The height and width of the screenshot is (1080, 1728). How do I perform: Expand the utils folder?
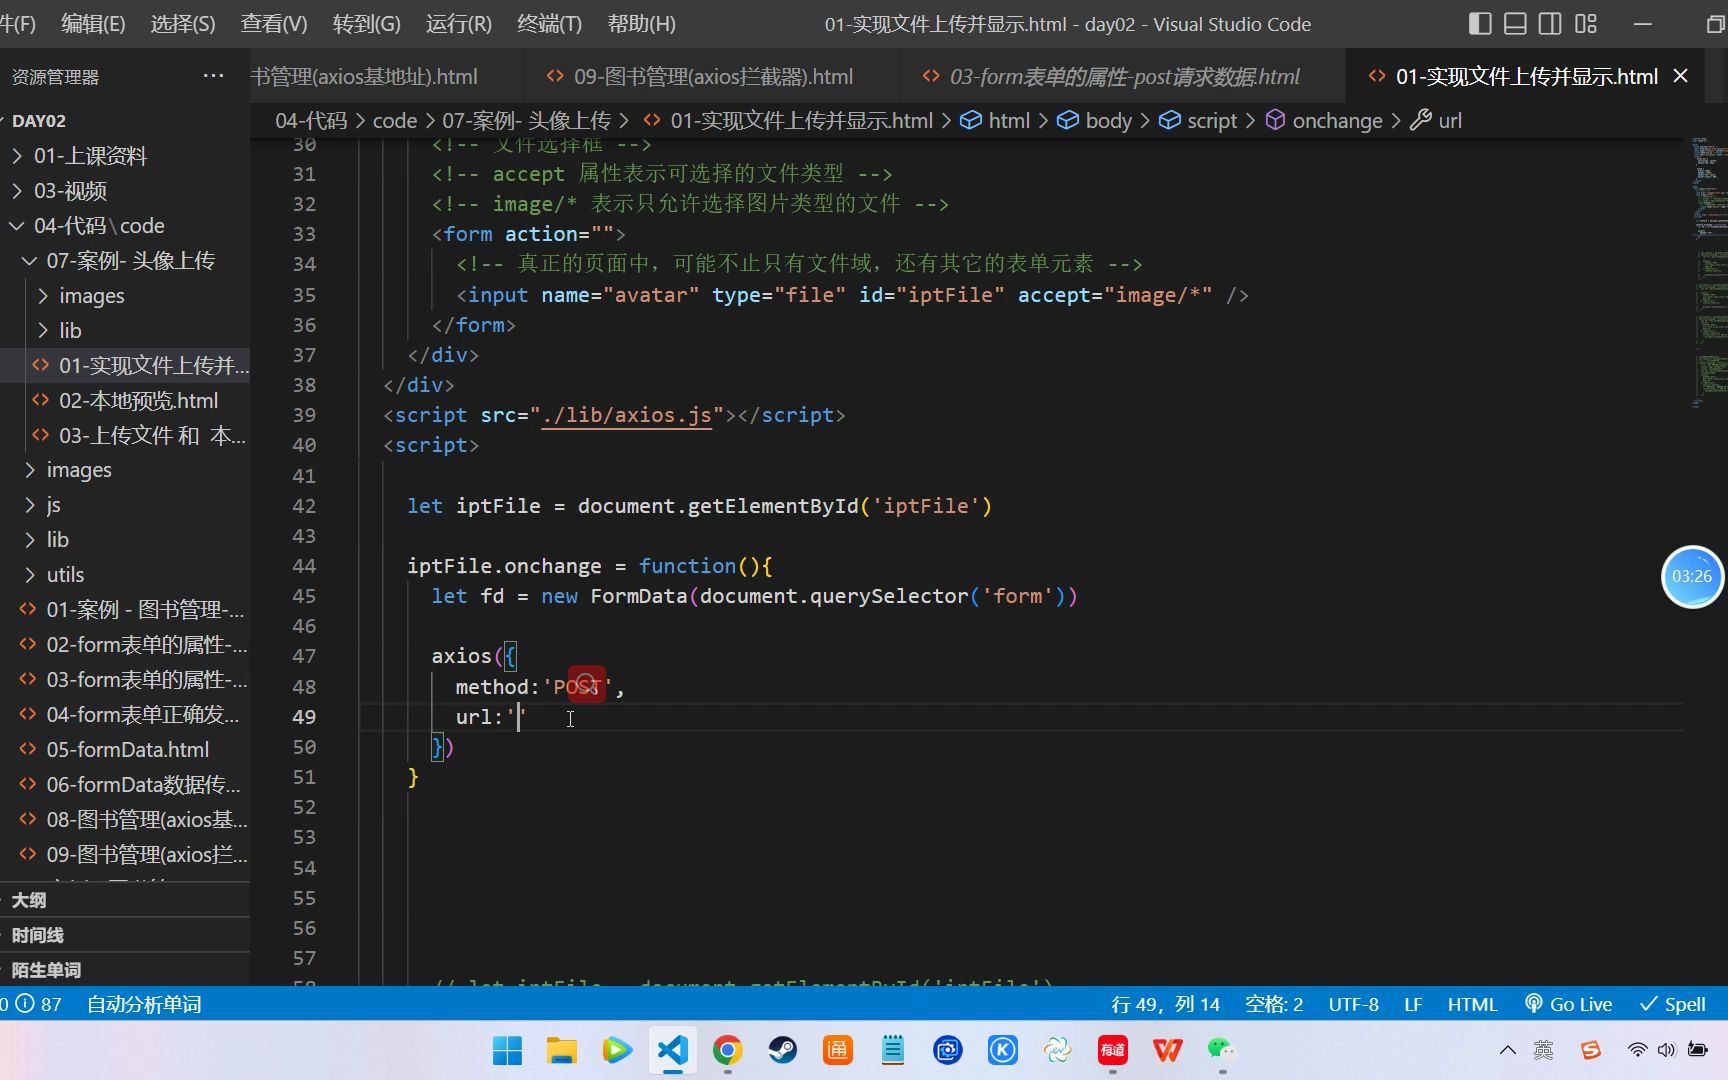tap(65, 575)
